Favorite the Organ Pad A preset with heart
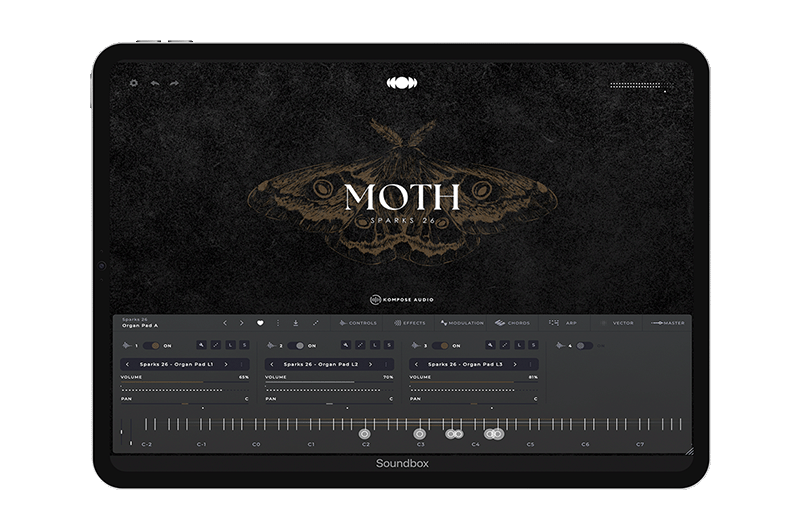 click(x=260, y=323)
